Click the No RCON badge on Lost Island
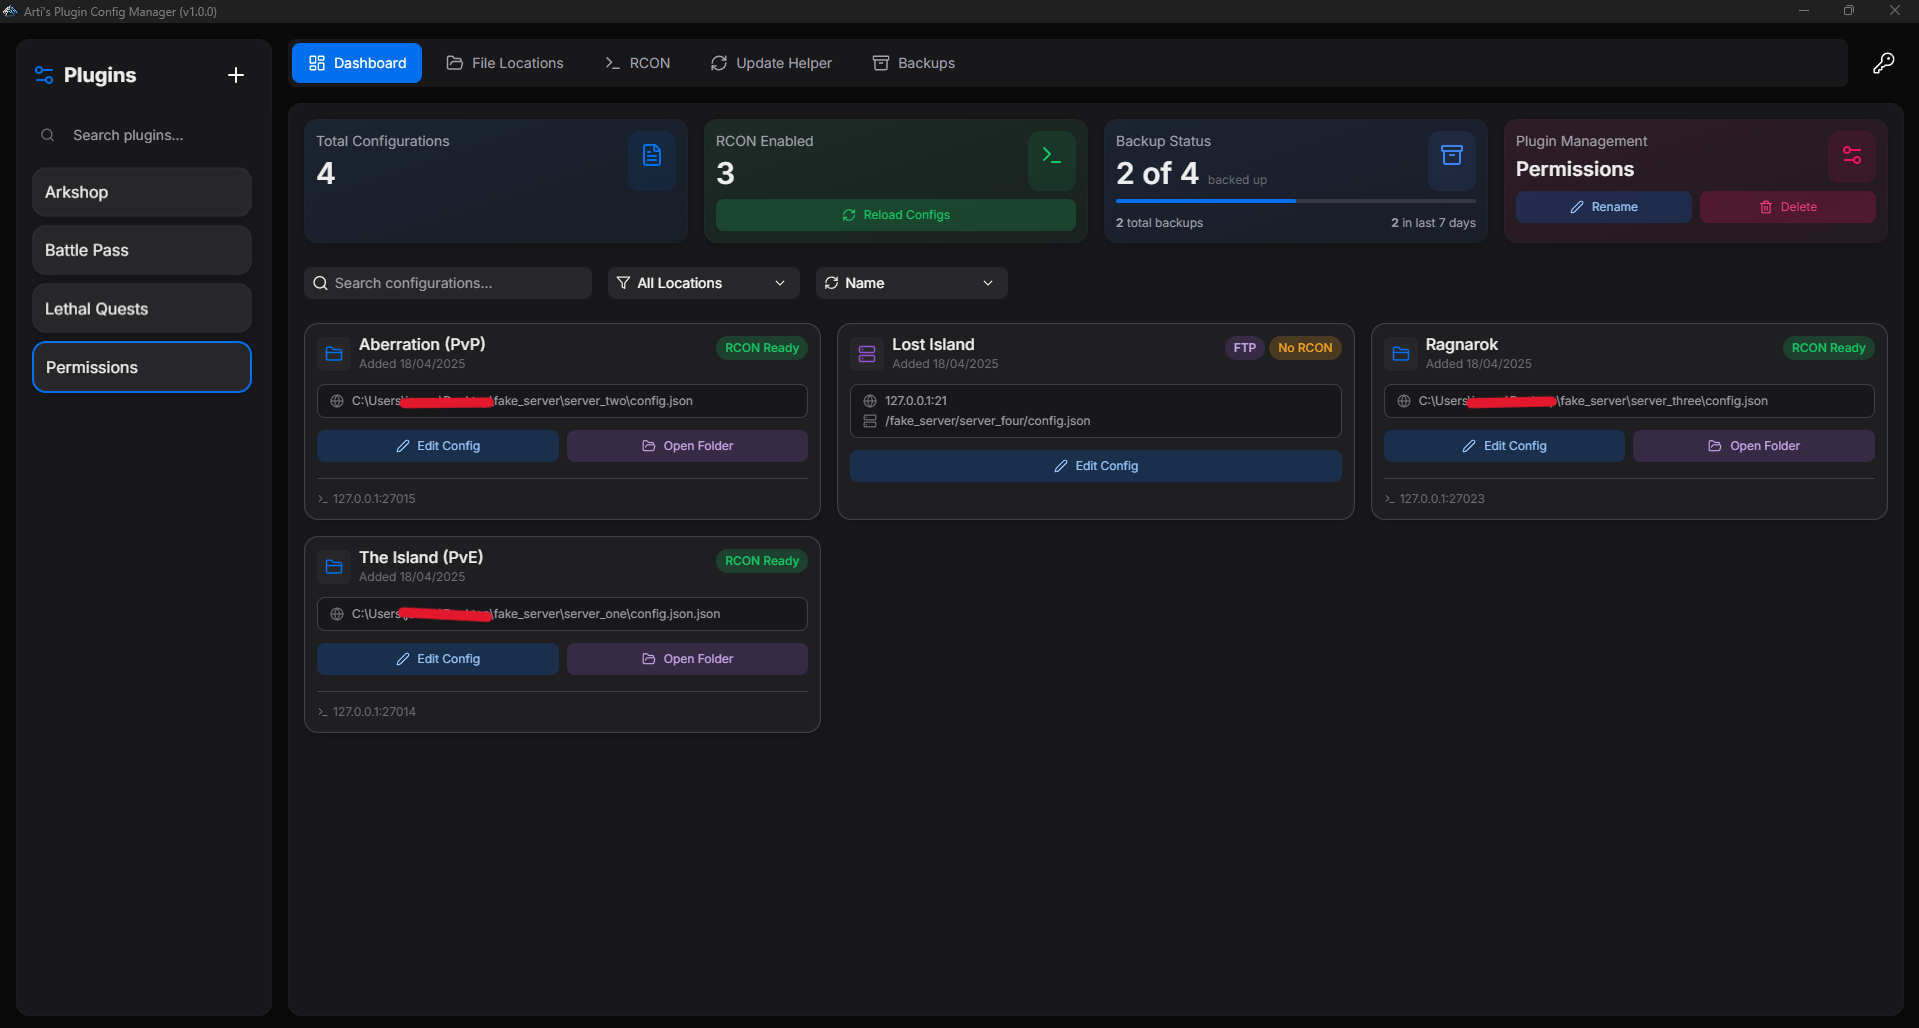This screenshot has width=1919, height=1028. coord(1305,348)
